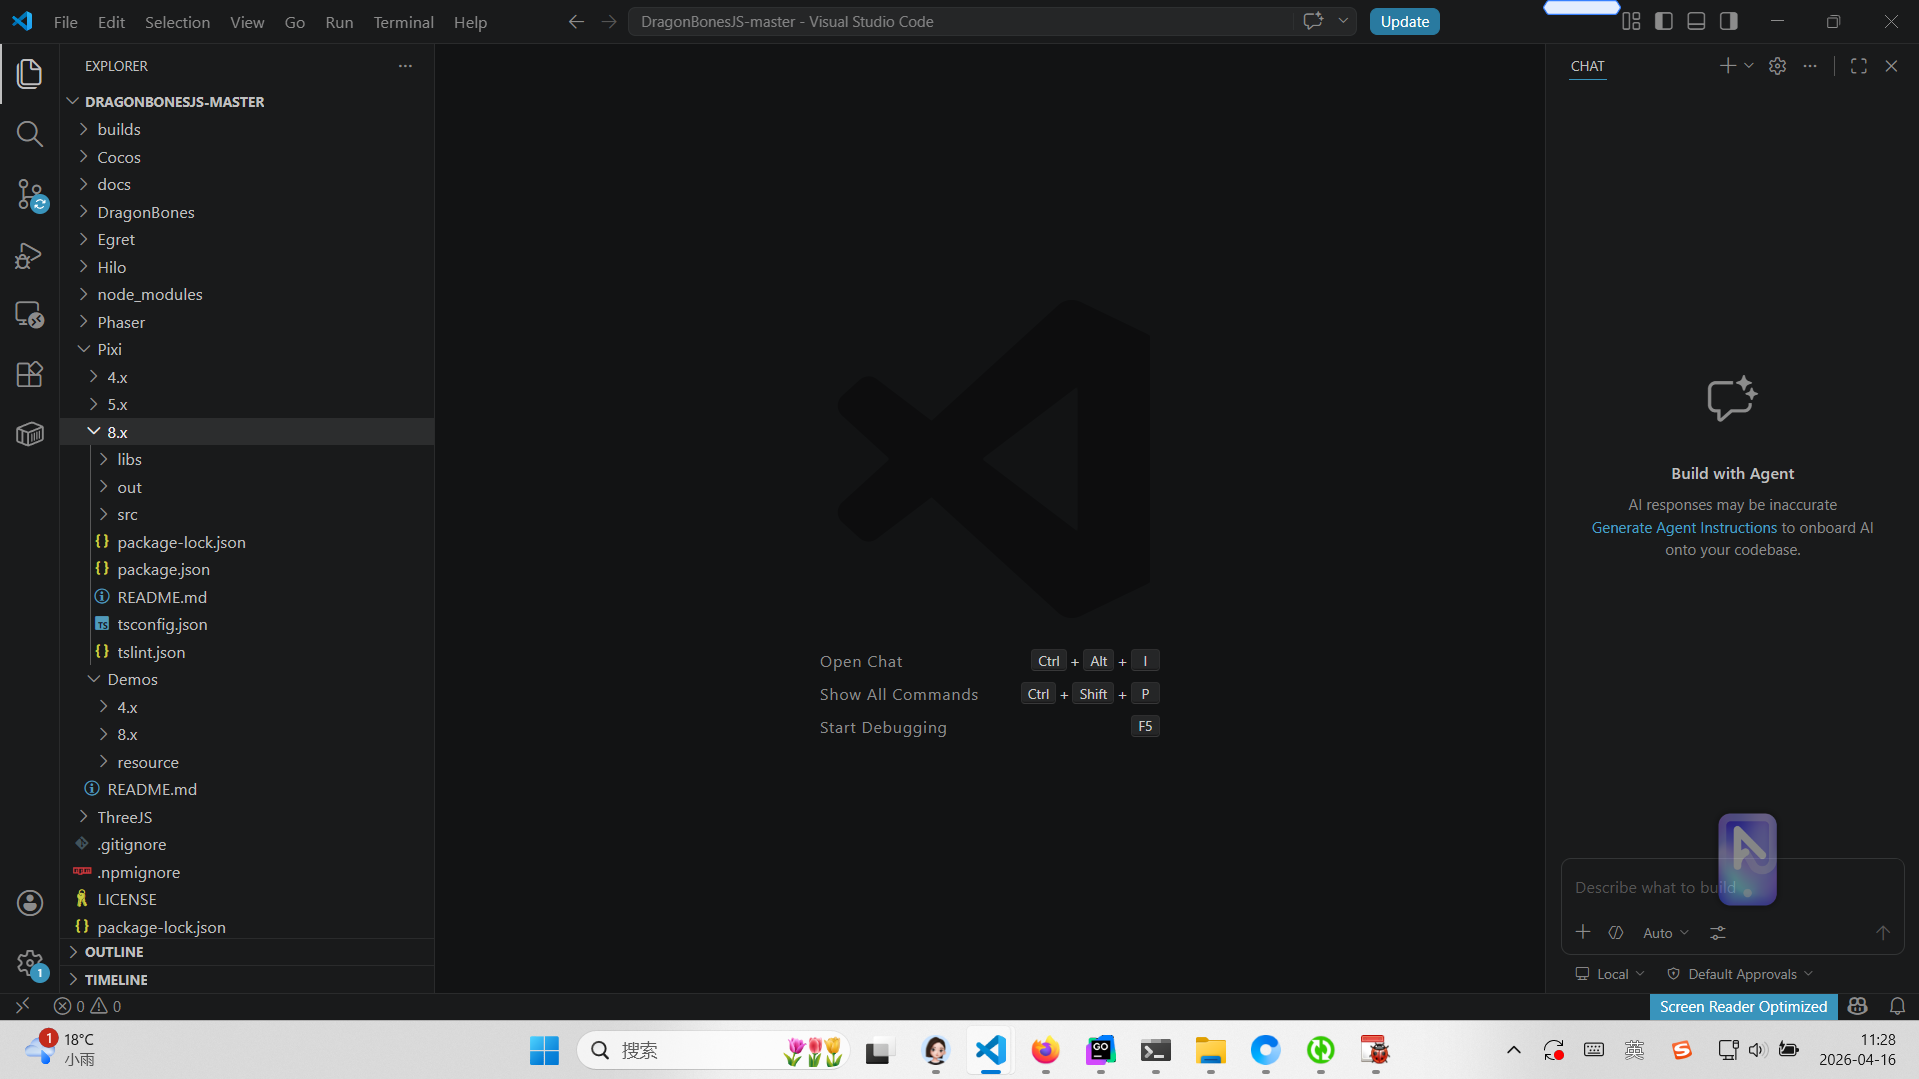Screen dimensions: 1919x1079
Task: Open new chat dropdown arrow
Action: (1749, 66)
